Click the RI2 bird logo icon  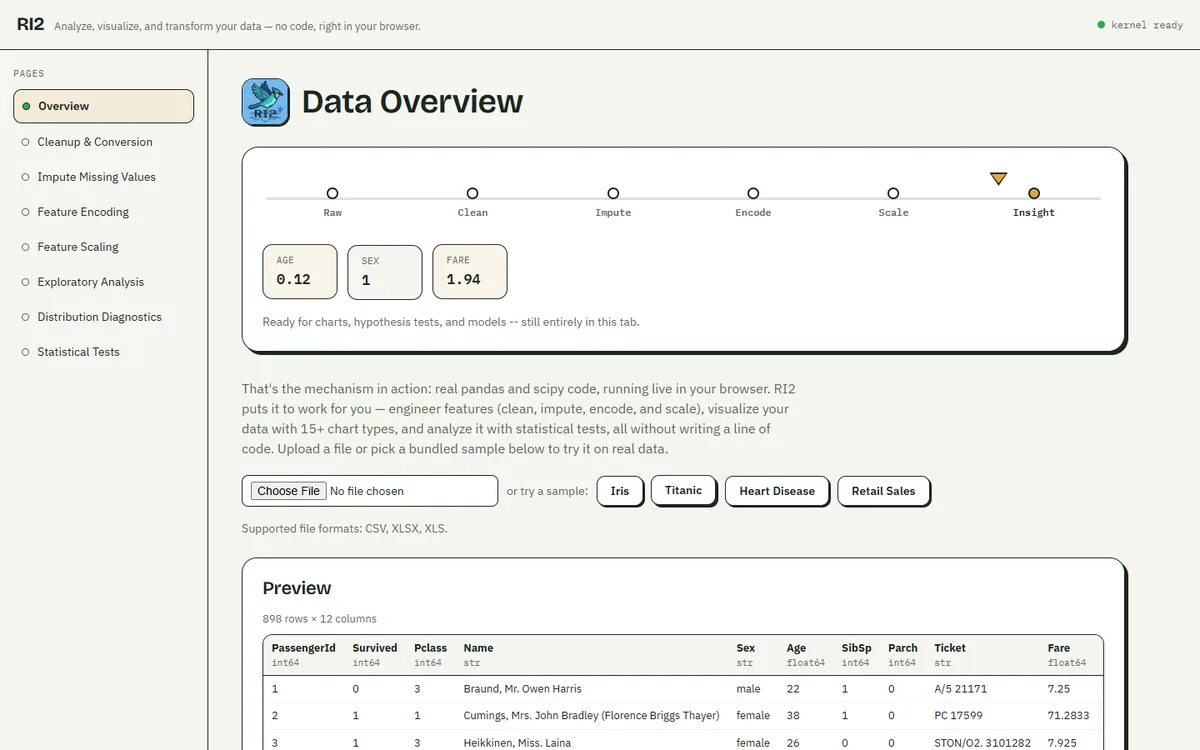pos(265,102)
